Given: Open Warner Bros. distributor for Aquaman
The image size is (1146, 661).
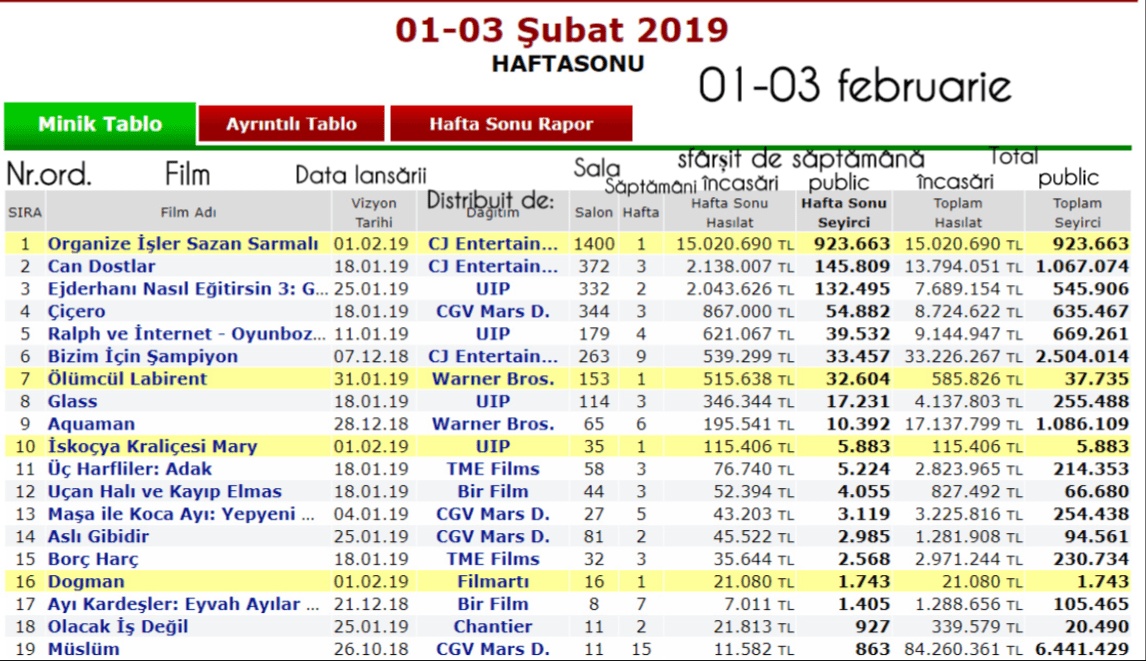Looking at the screenshot, I should pyautogui.click(x=492, y=424).
